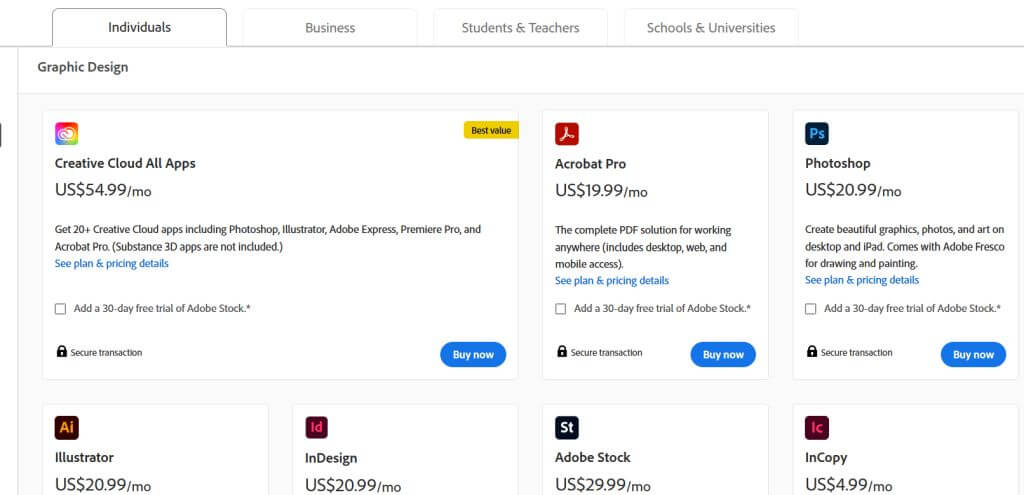Buy Creative Cloud All Apps now

(x=473, y=354)
